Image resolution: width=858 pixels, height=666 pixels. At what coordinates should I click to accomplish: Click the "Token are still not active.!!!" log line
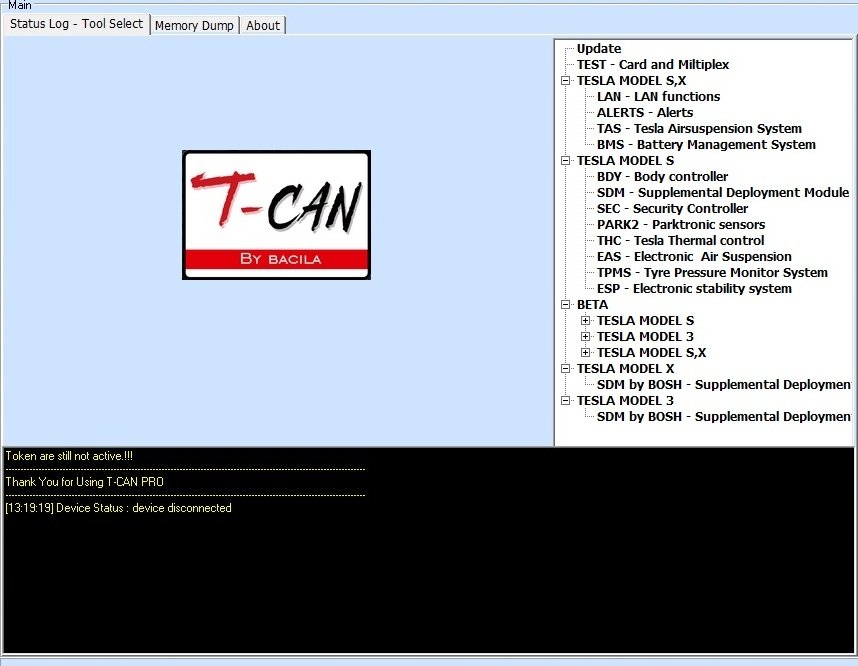69,456
